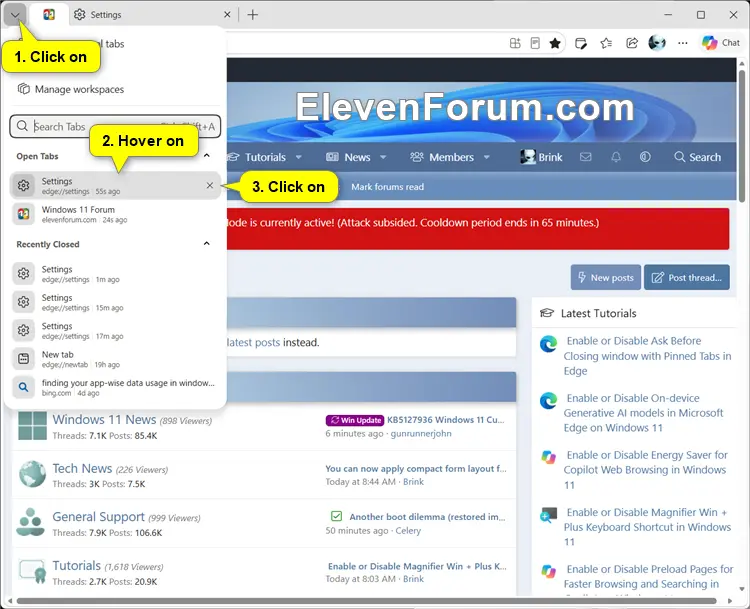The width and height of the screenshot is (750, 609).
Task: Open tutorial 'Enable or Disable On-device Generative AI models'
Action: (x=644, y=413)
